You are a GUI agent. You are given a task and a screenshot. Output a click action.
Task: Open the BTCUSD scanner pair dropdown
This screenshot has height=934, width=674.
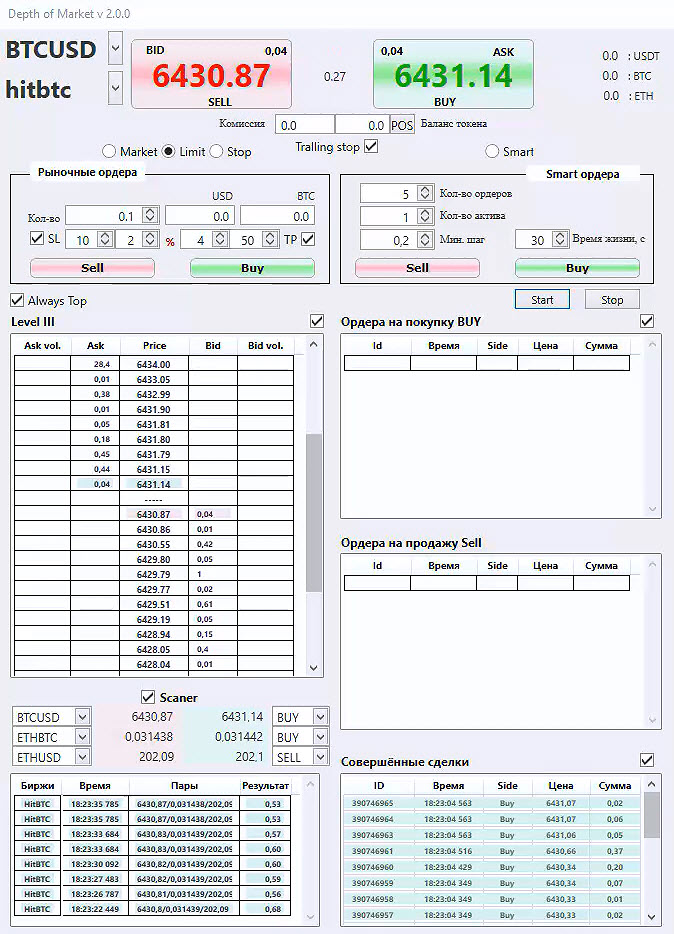(82, 717)
